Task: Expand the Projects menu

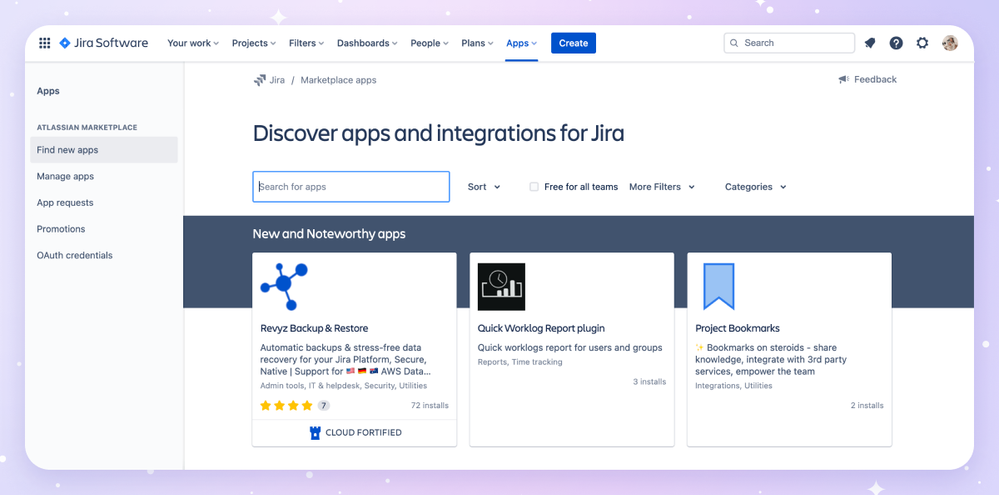Action: tap(254, 43)
